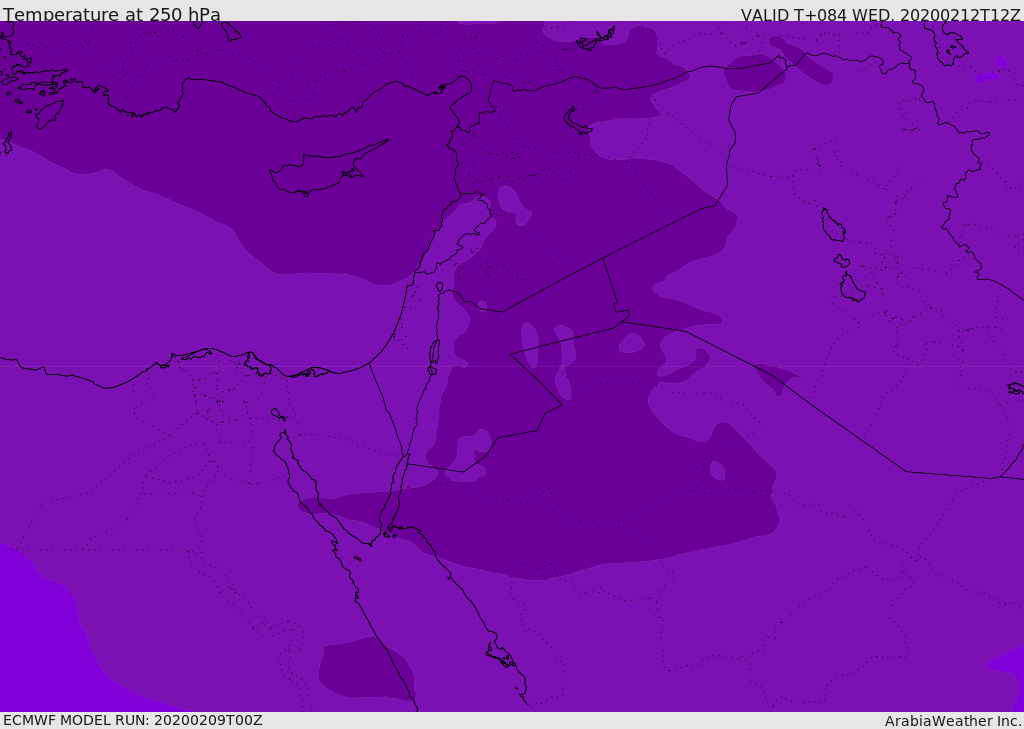Image resolution: width=1024 pixels, height=729 pixels.
Task: Select the ECMWF MODEL RUN label
Action: click(x=132, y=720)
